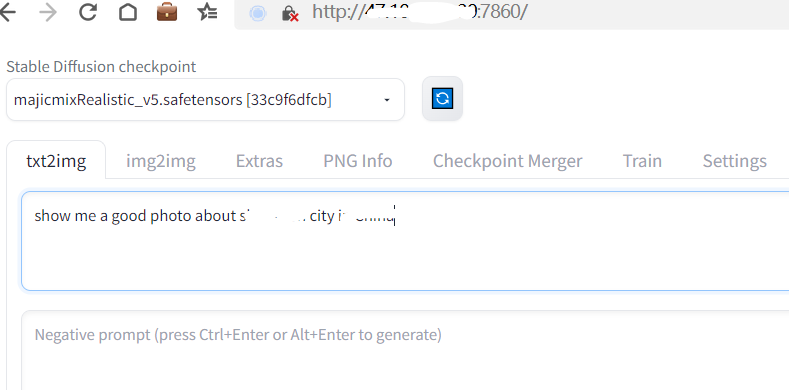Screen dimensions: 789x390
Task: Click the insecure connection lock icon
Action: [x=289, y=13]
